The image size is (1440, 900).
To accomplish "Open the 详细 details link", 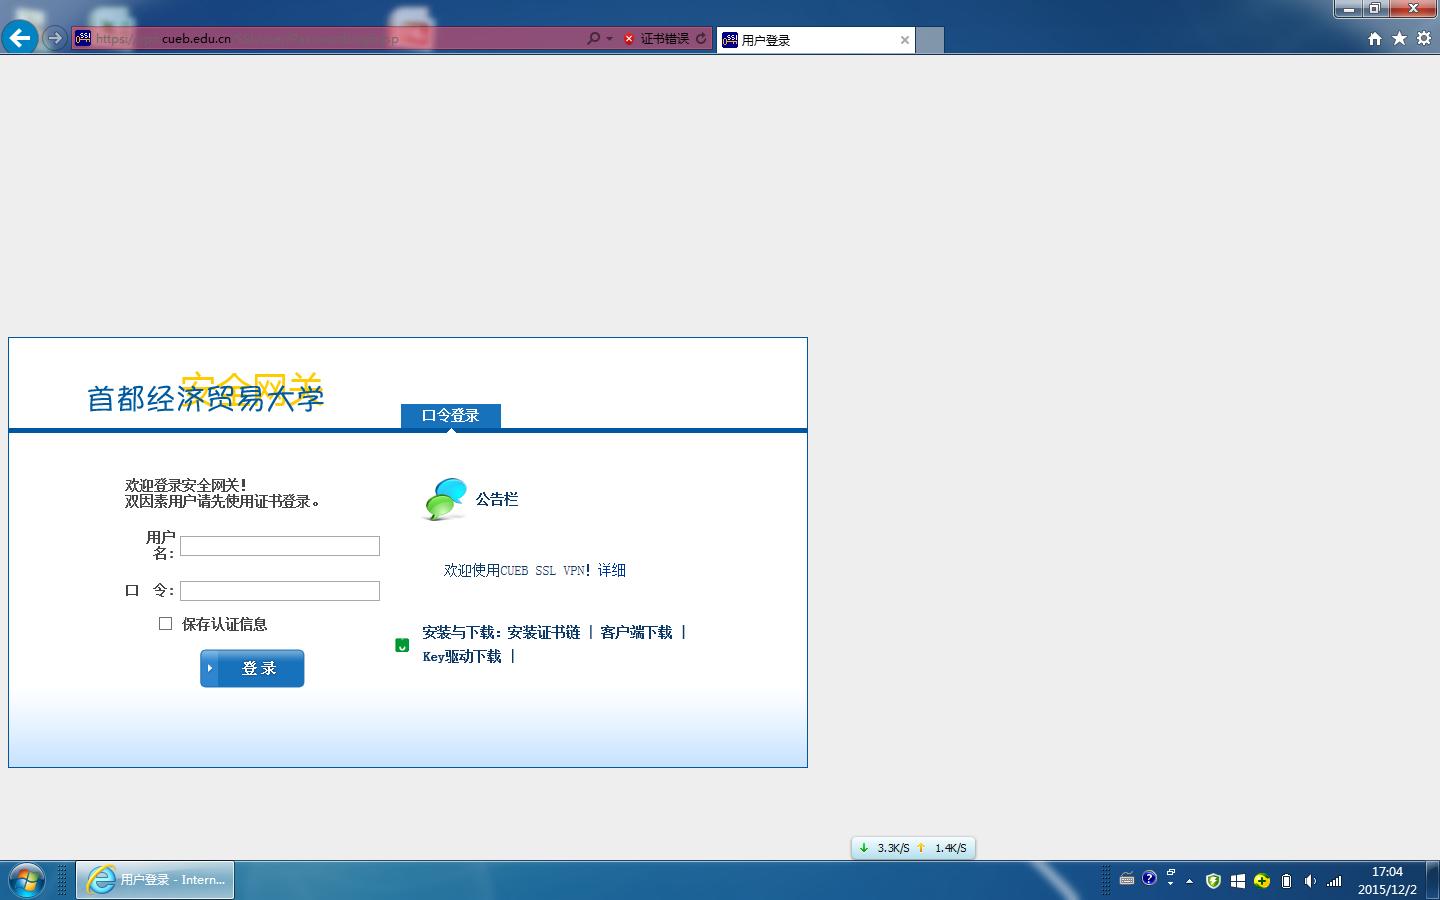I will click(x=612, y=570).
